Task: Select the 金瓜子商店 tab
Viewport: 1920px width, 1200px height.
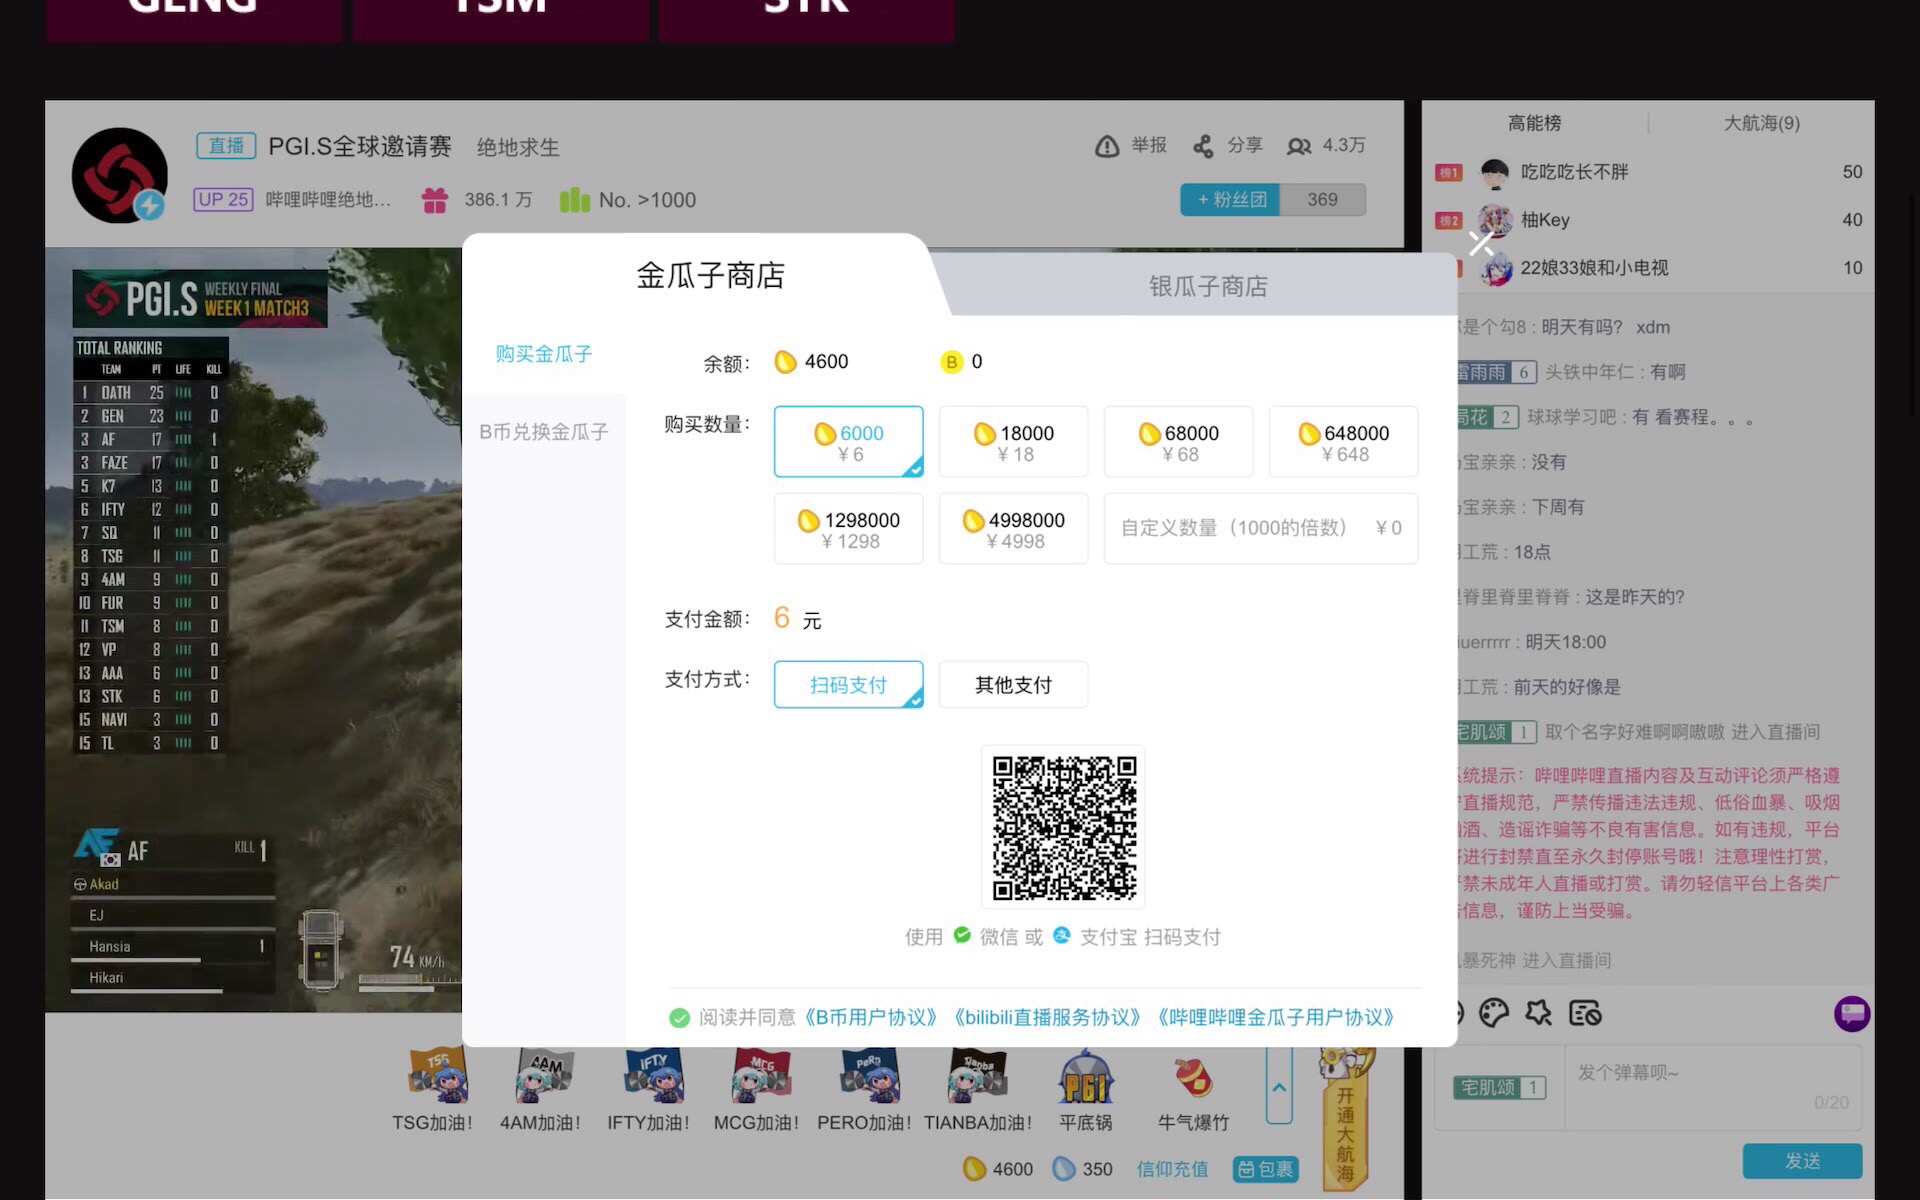Action: (710, 275)
